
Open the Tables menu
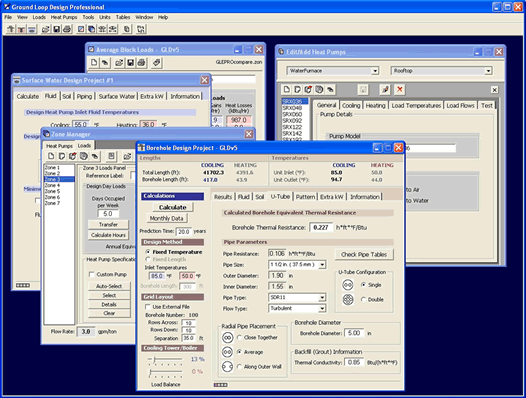123,17
